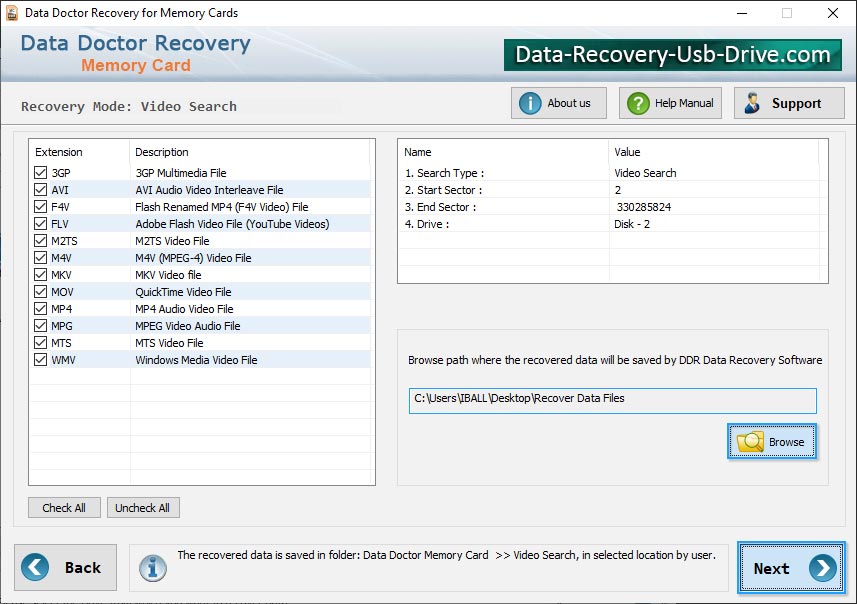Image resolution: width=857 pixels, height=604 pixels.
Task: Click the Value column header
Action: click(x=627, y=152)
